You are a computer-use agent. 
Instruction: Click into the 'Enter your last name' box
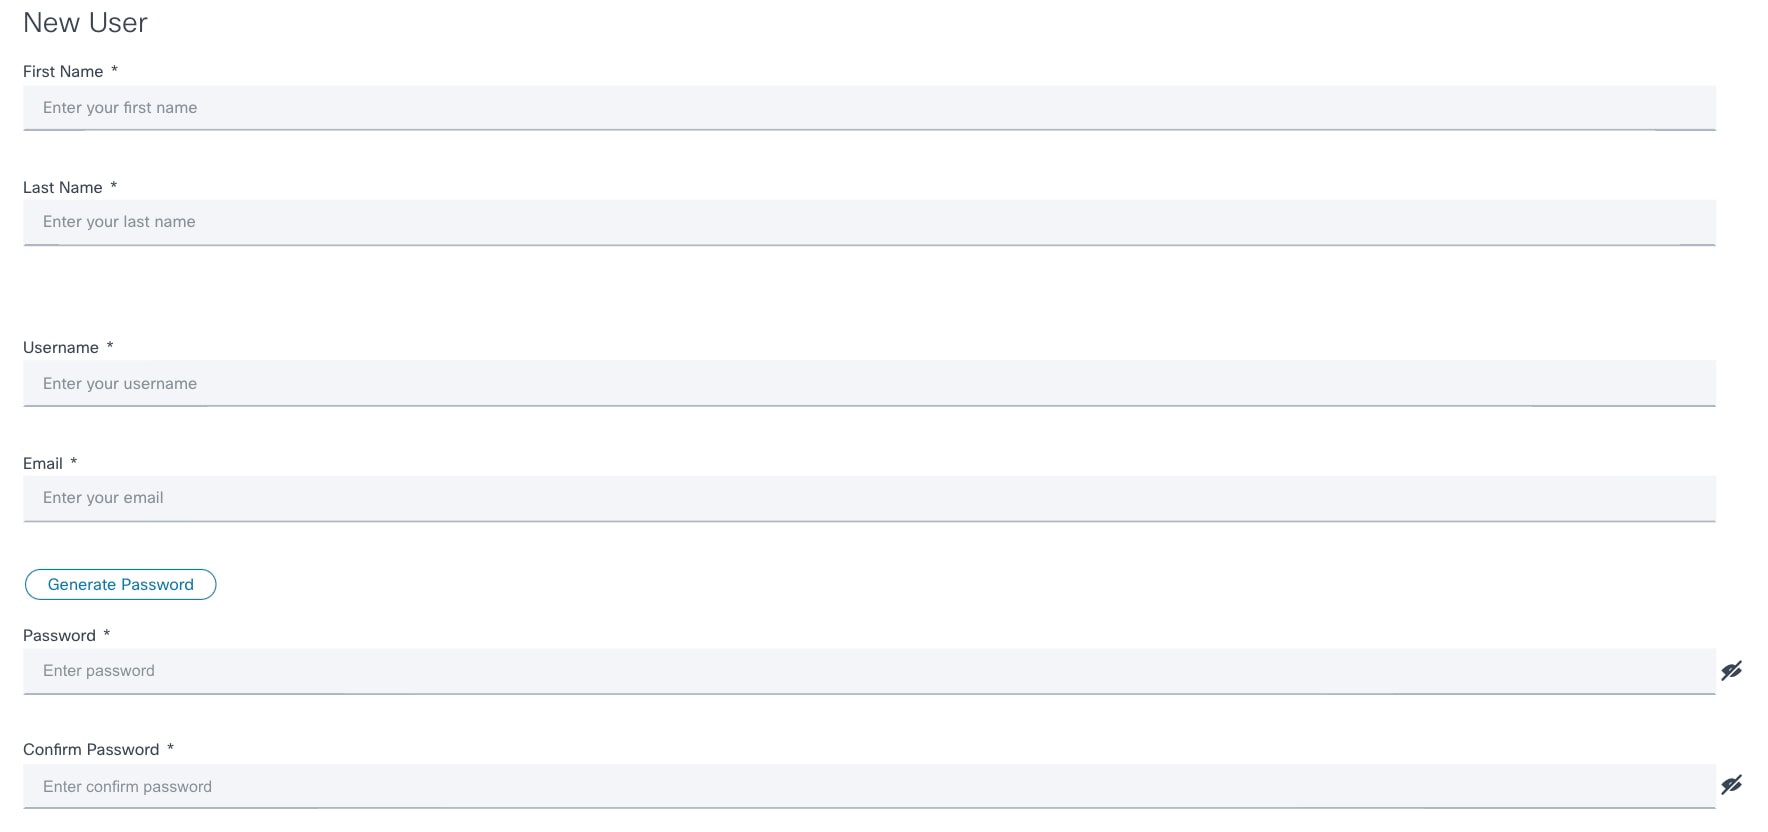pos(868,222)
